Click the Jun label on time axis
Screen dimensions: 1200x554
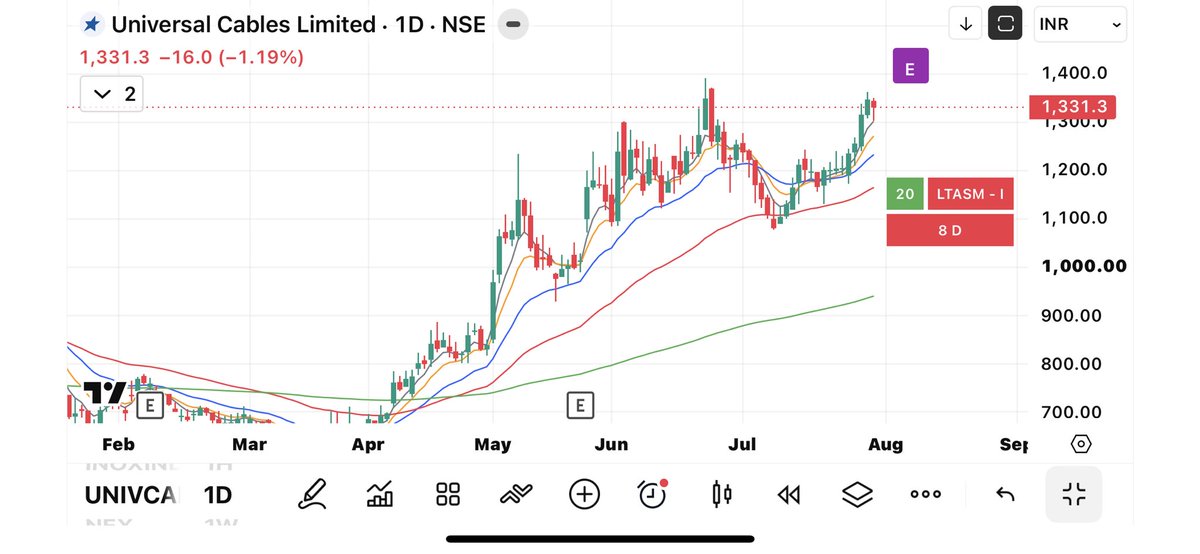(x=611, y=444)
